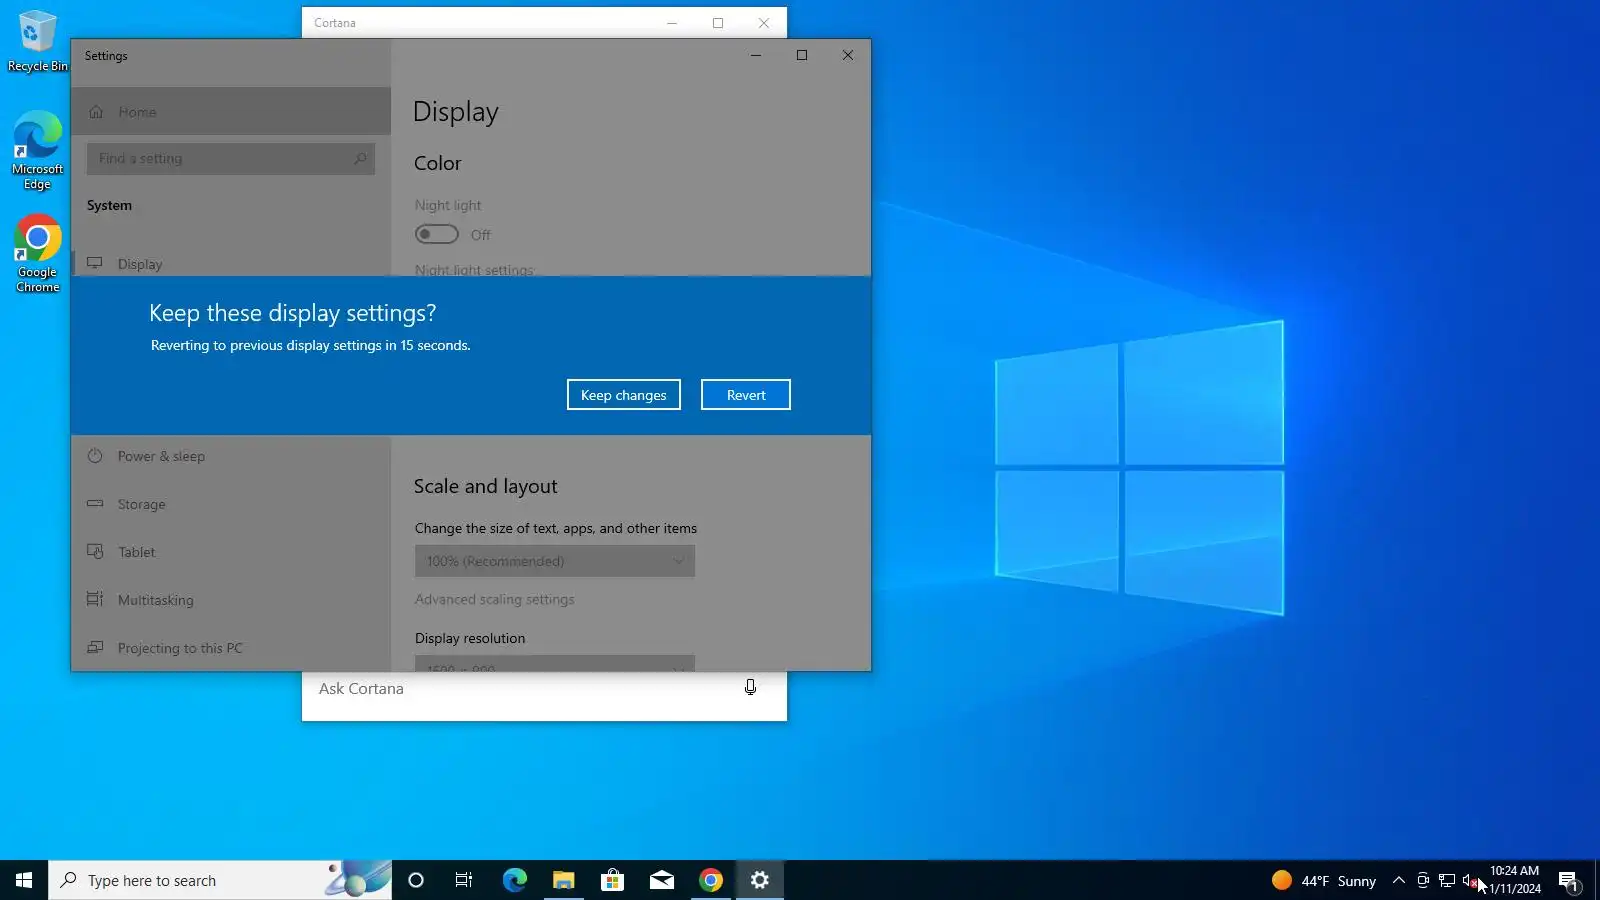Expand the Display resolution dropdown
This screenshot has width=1600, height=900.
[x=555, y=664]
